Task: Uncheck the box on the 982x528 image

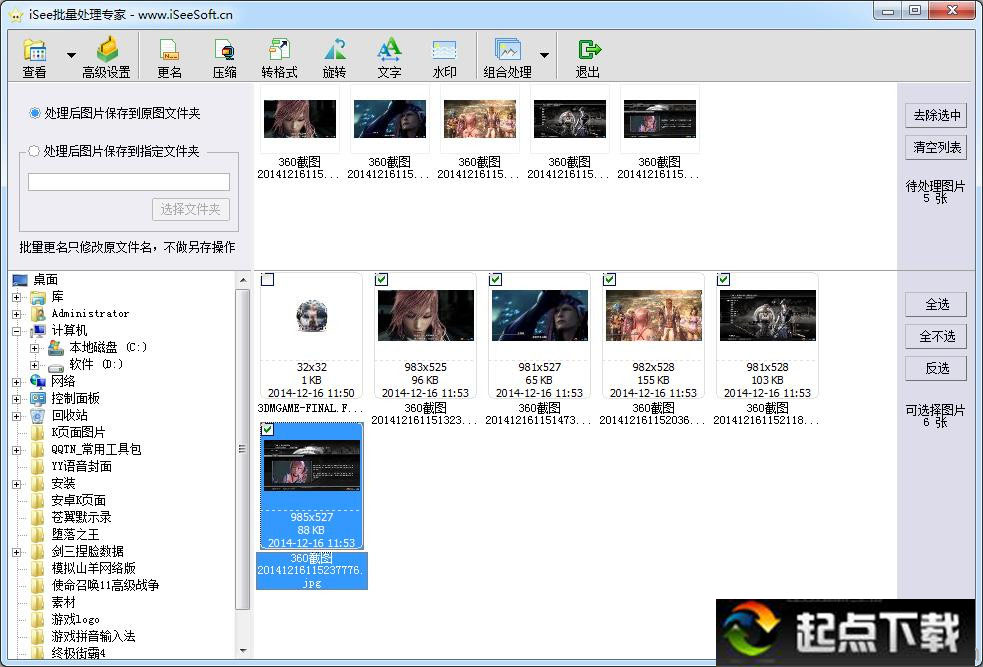Action: 609,280
